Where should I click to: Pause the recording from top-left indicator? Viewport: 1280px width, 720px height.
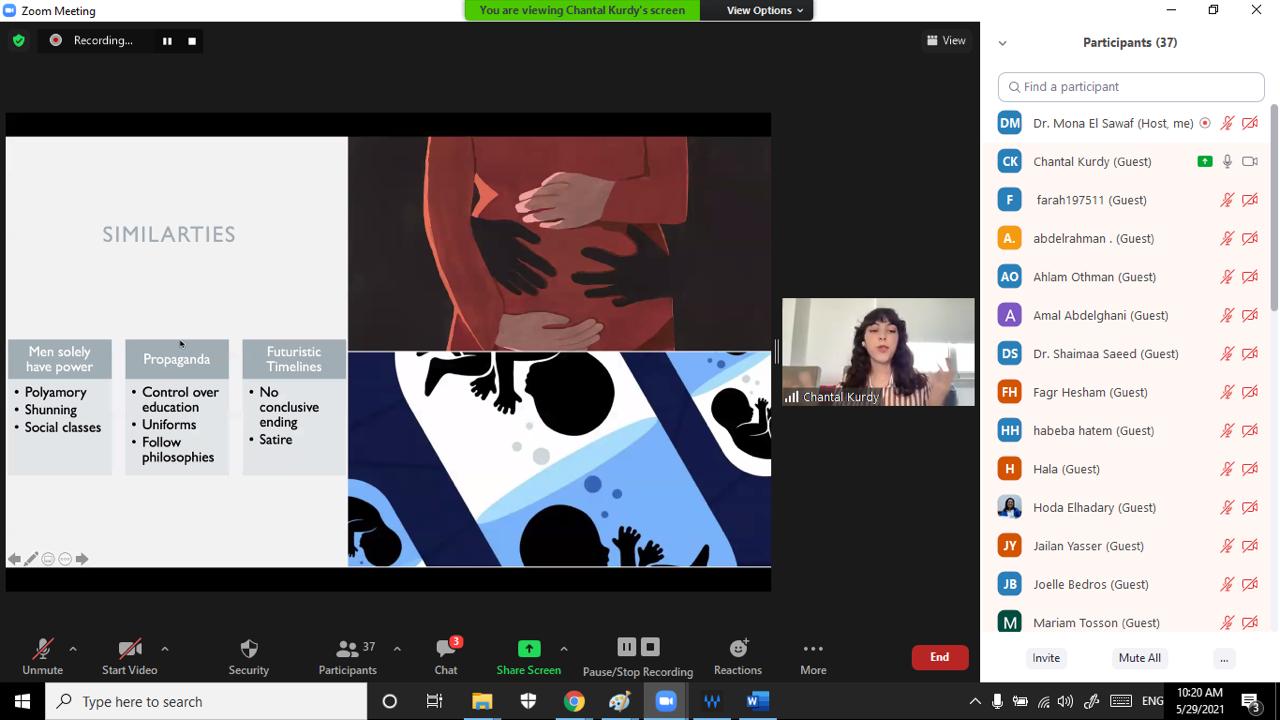(x=167, y=41)
